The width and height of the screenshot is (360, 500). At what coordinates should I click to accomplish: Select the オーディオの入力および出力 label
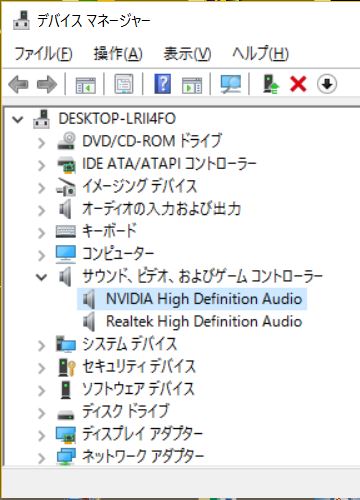(x=162, y=209)
